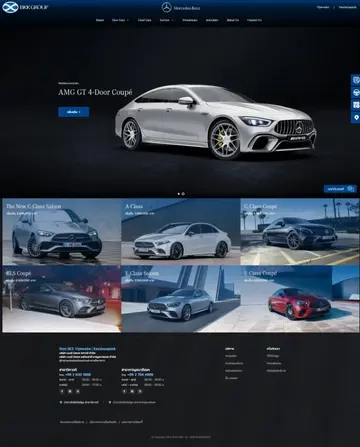The image size is (360, 447).
Task: Click the right footer map pin link
Action: (132, 402)
